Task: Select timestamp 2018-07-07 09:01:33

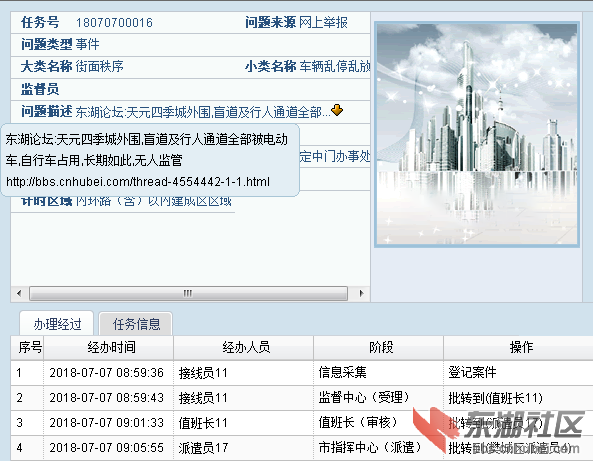Action: [107, 423]
